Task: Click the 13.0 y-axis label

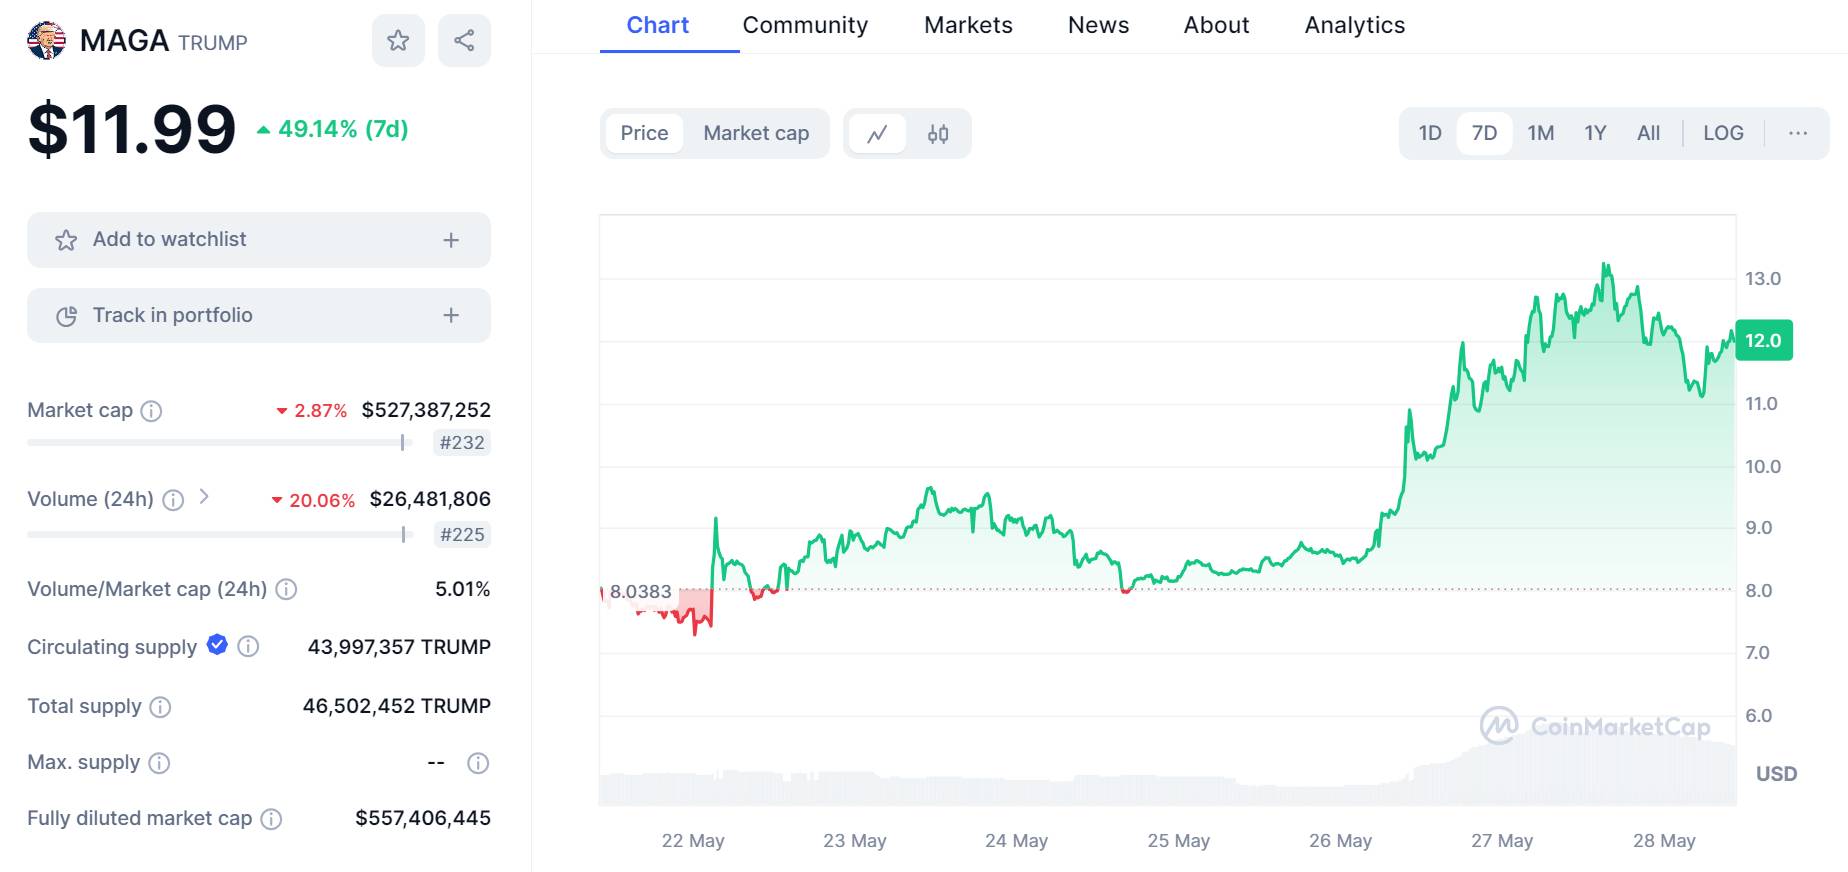Action: pos(1763,279)
